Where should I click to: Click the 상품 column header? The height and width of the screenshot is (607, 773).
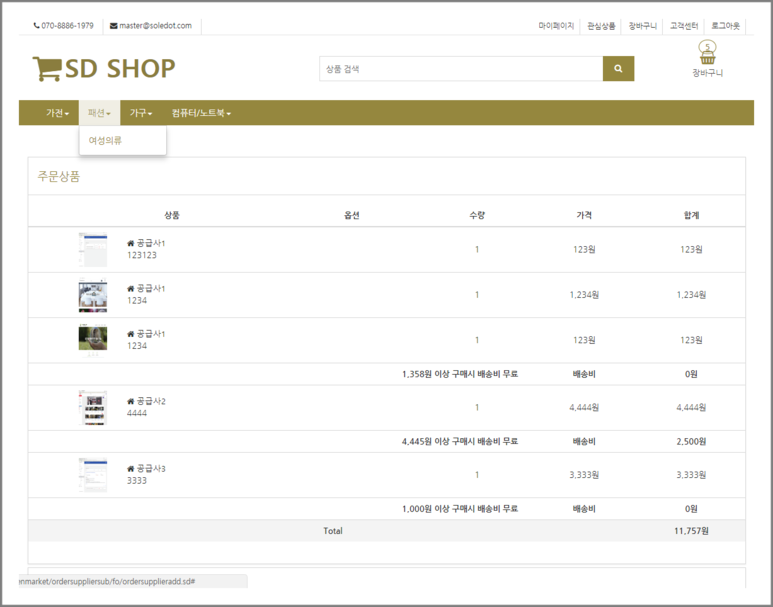tap(172, 215)
